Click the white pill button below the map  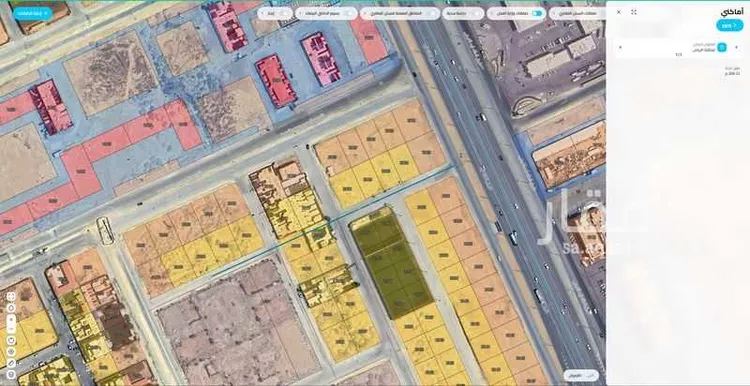581,375
